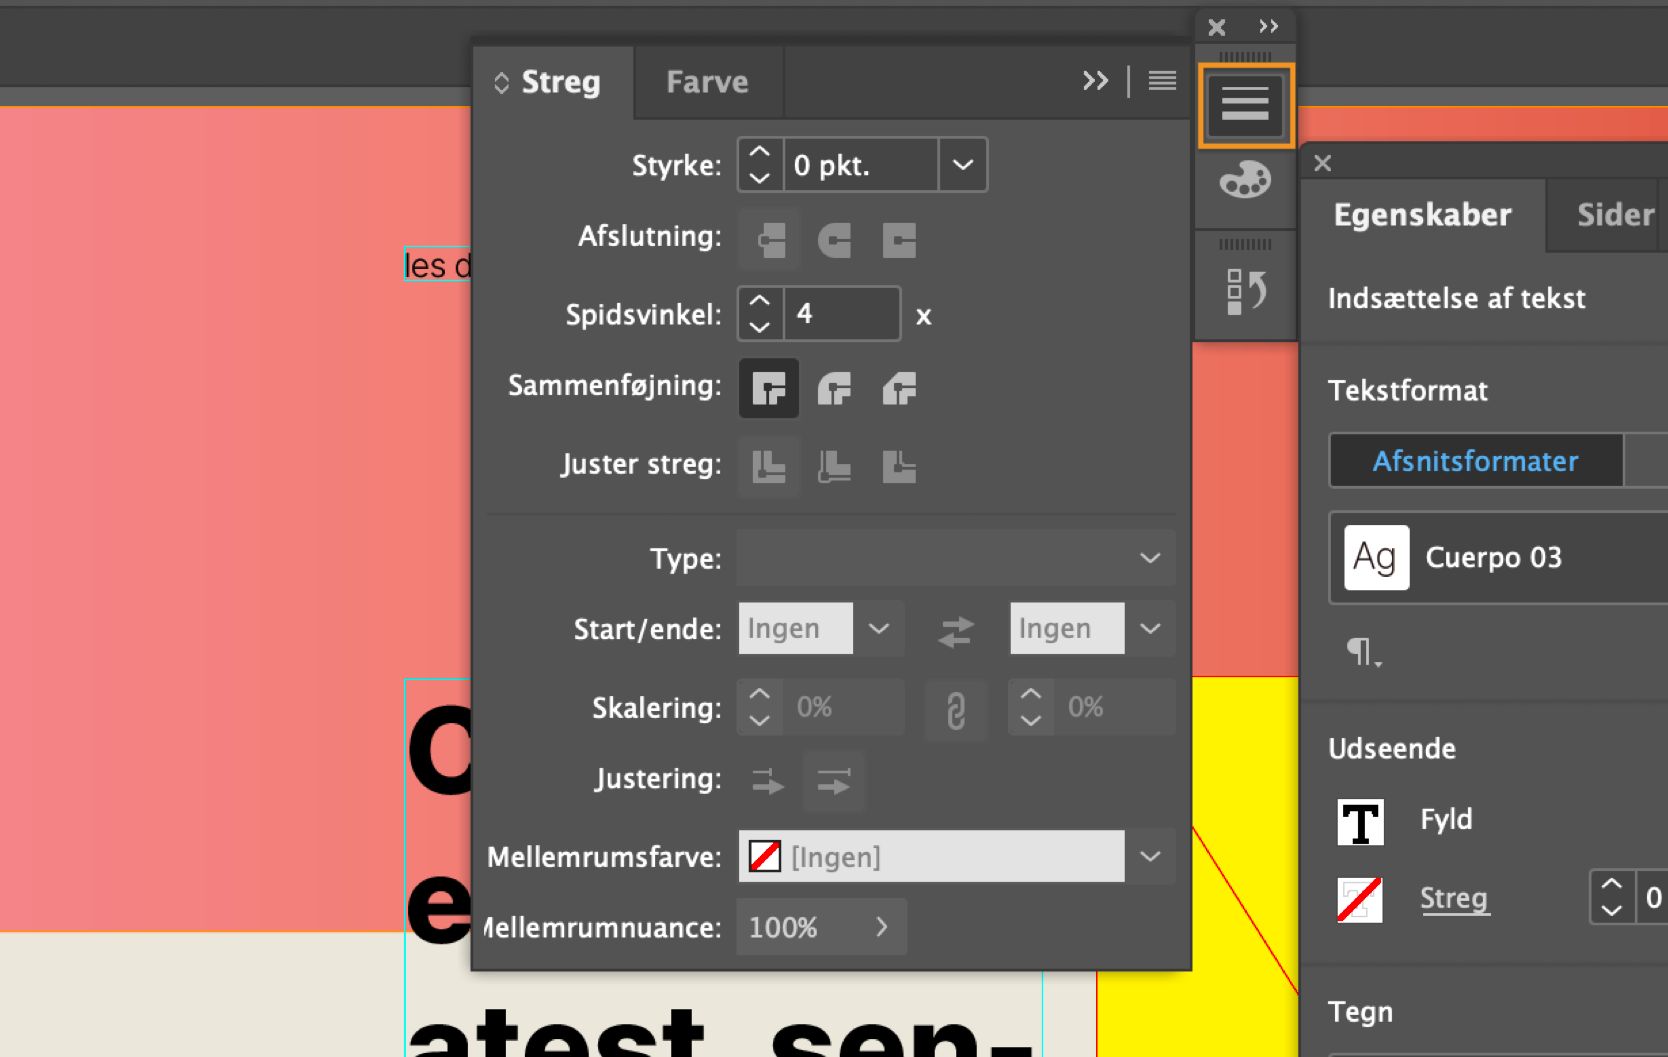The width and height of the screenshot is (1668, 1057).
Task: Open Mellemrumsfarve dropdown arrow
Action: (1150, 857)
